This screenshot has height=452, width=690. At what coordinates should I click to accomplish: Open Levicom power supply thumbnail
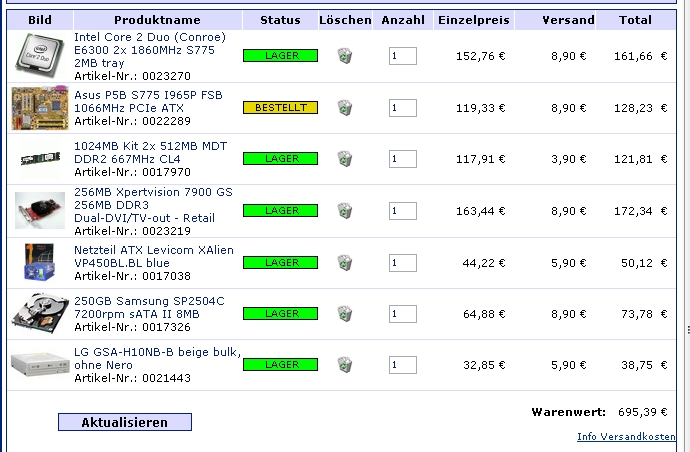point(40,262)
